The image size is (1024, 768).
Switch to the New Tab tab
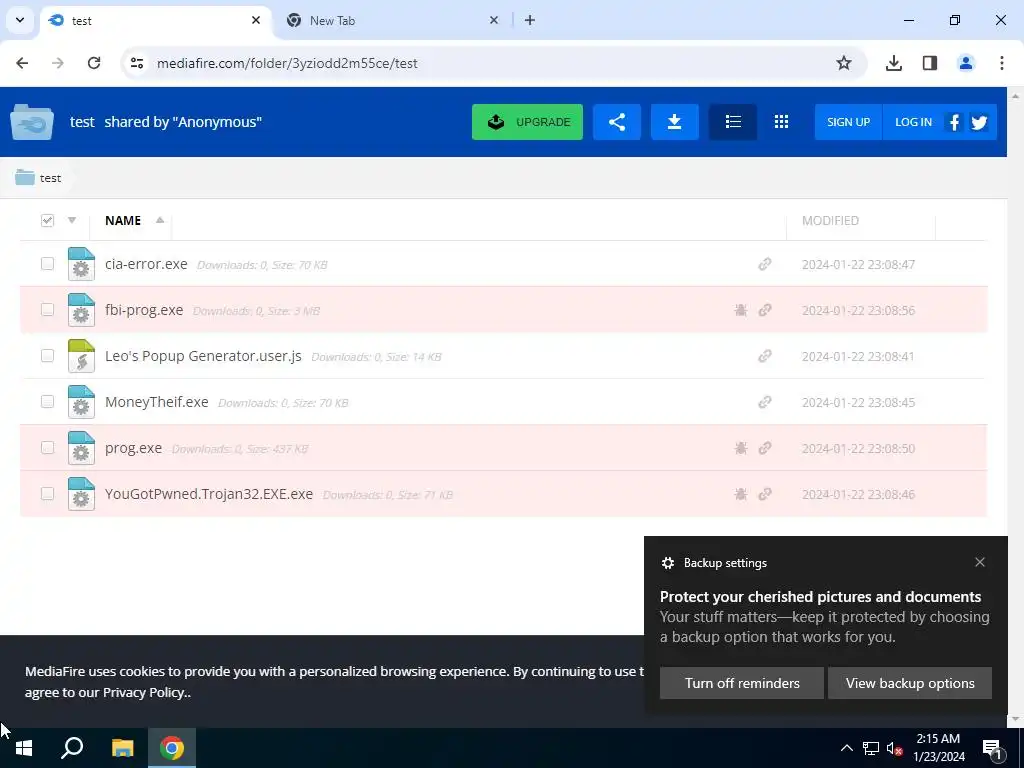coord(392,20)
